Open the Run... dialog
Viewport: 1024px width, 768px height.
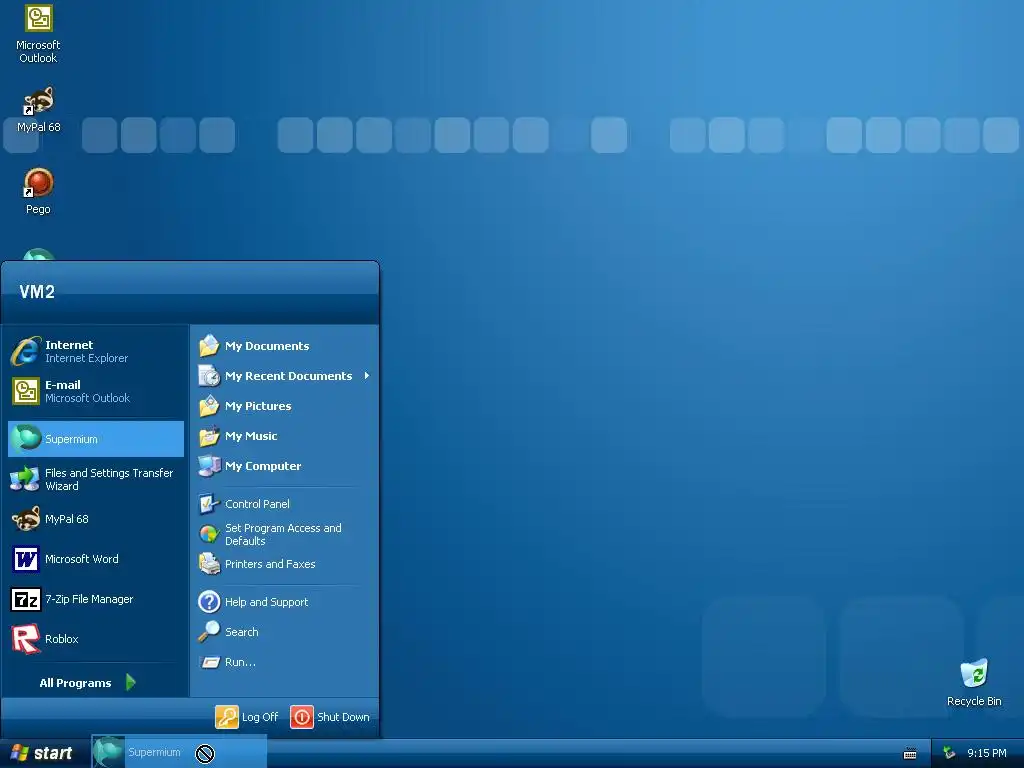(284, 662)
